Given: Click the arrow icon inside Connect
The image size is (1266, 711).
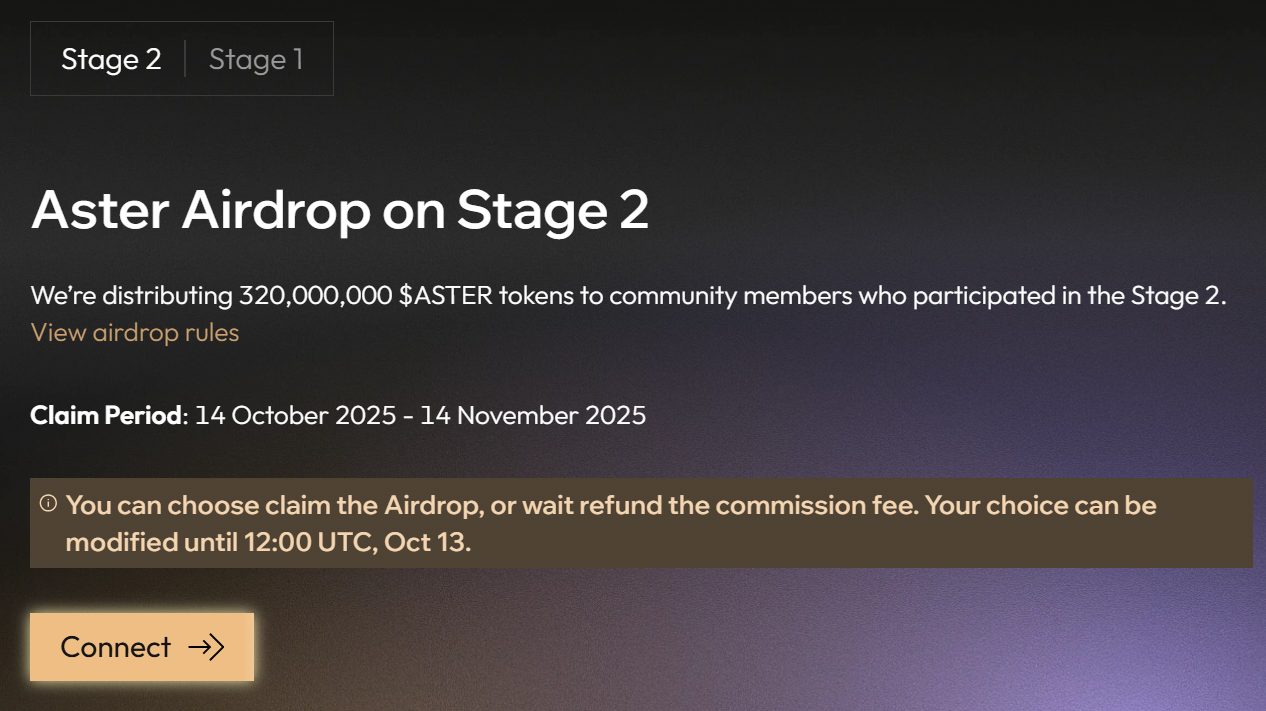Looking at the screenshot, I should coord(206,647).
